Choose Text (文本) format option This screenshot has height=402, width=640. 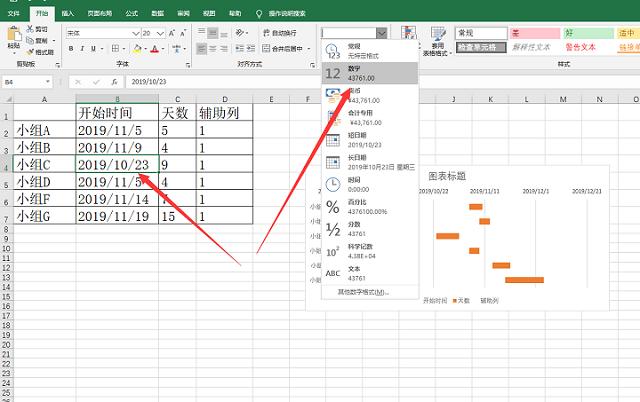pos(370,273)
